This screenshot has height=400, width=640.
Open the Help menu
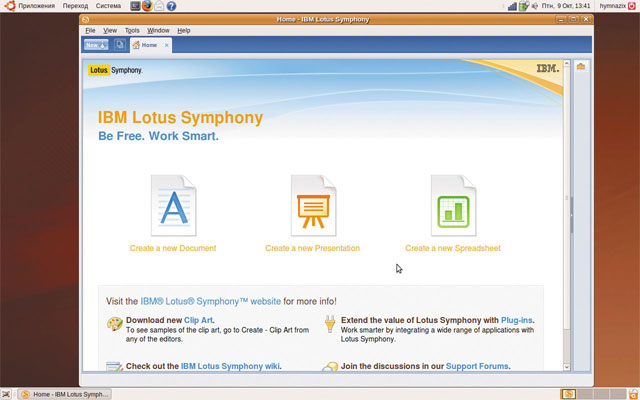pos(184,31)
